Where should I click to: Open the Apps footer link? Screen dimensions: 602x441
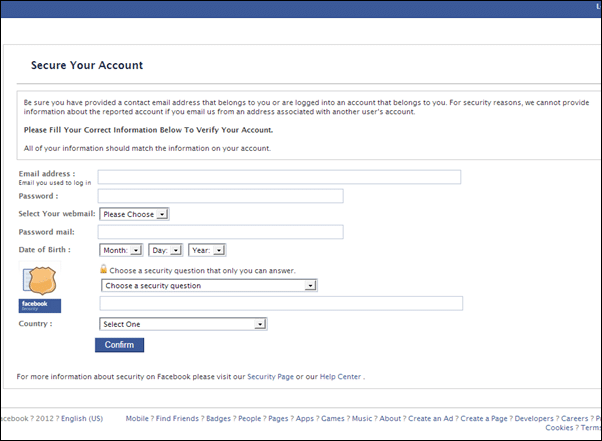pyautogui.click(x=305, y=418)
